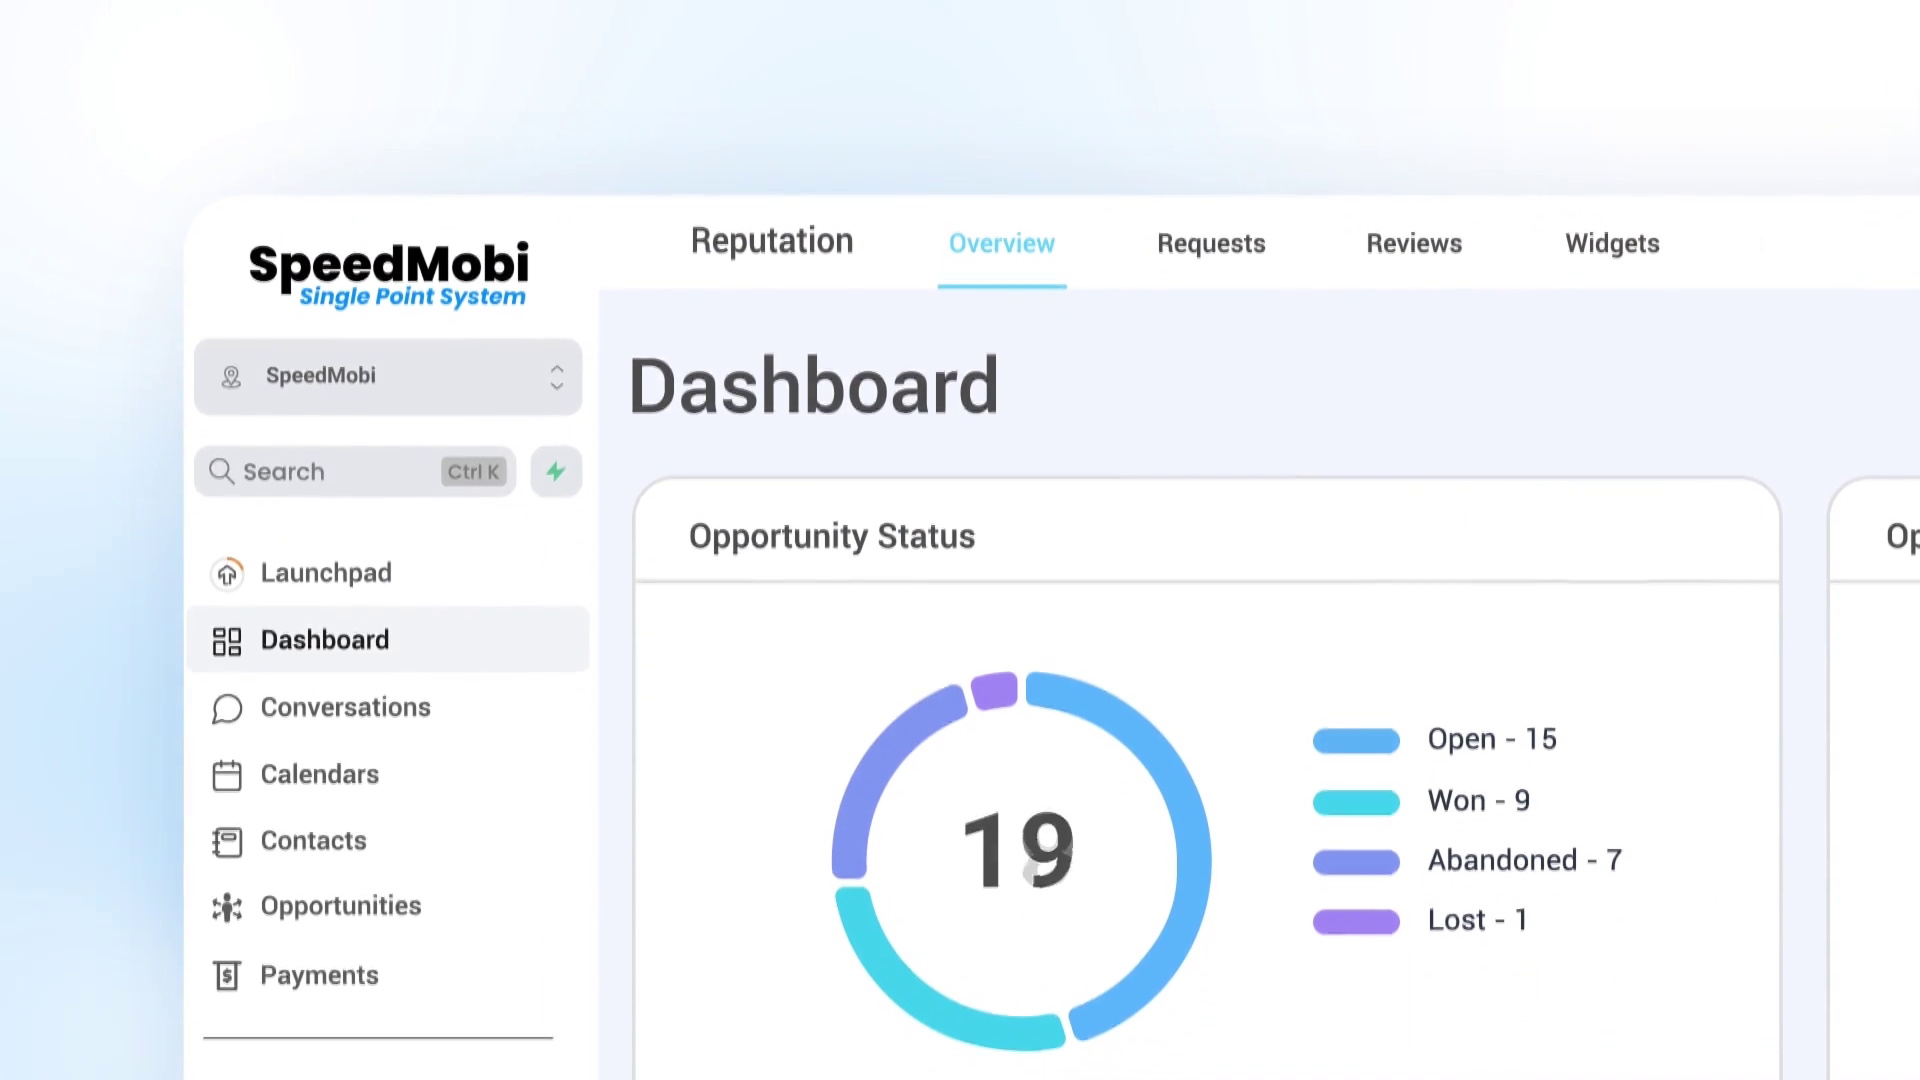Click the green lightning quick actions icon
This screenshot has height=1080, width=1920.
[556, 472]
